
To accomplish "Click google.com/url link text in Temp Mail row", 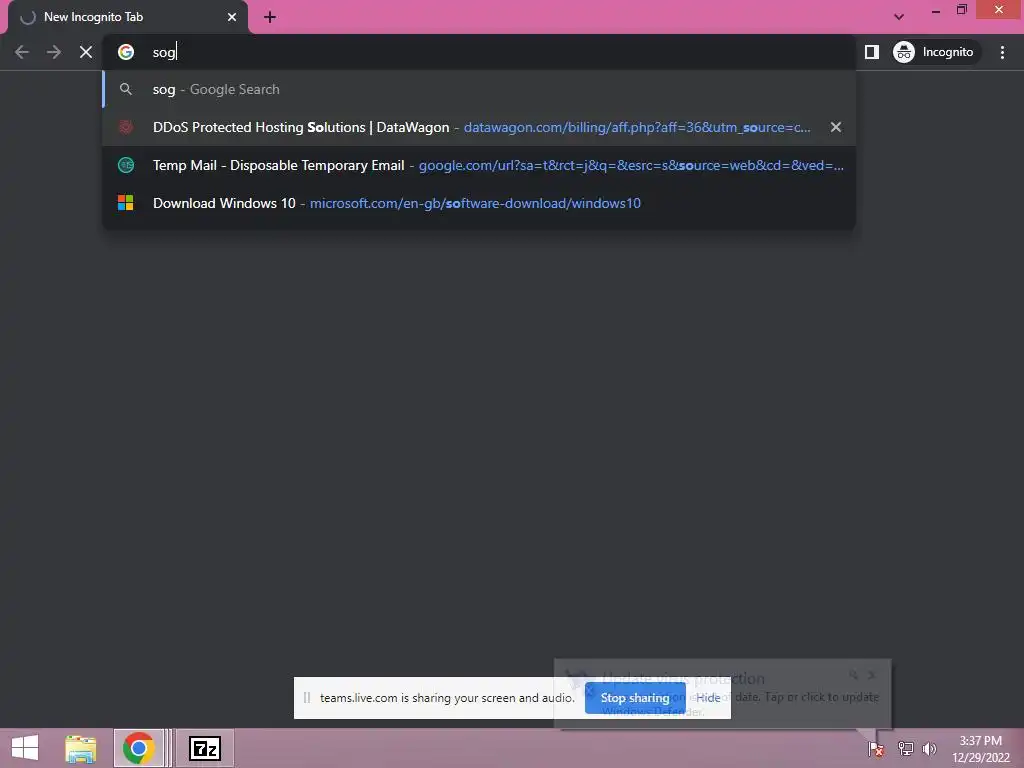I will pos(631,165).
